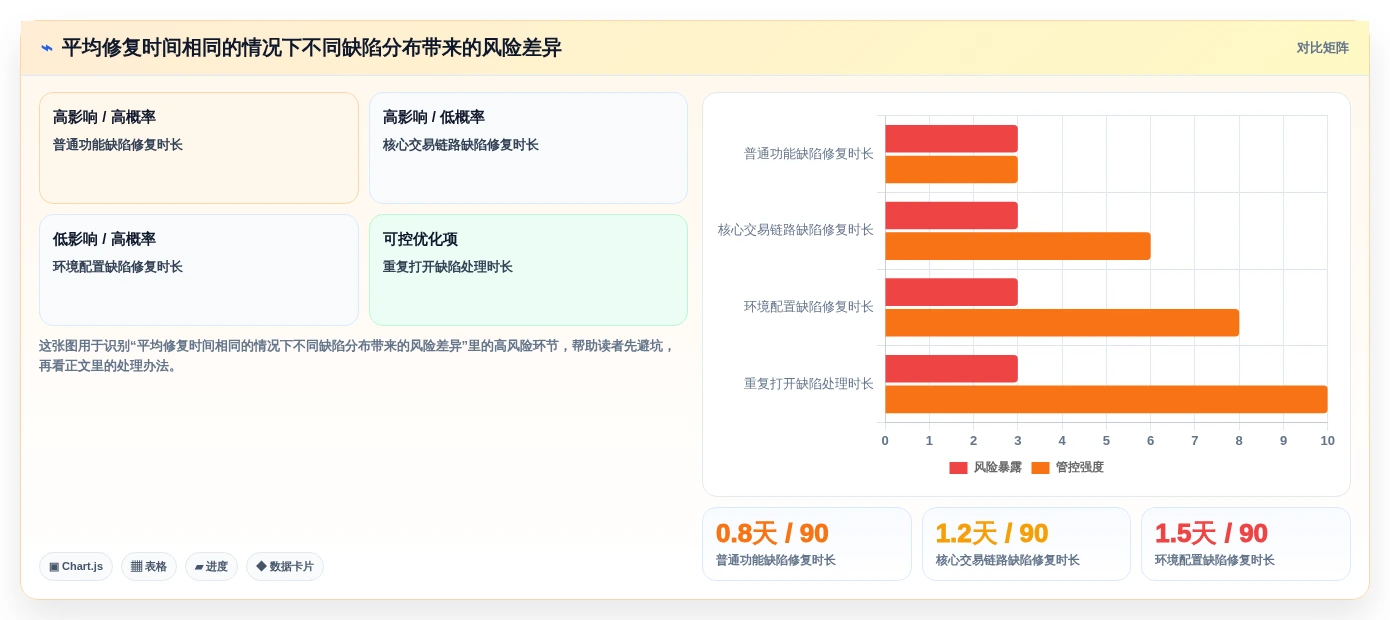Click the orange bar for 重复打开缺陷处理时长
This screenshot has width=1390, height=620.
tap(1106, 399)
